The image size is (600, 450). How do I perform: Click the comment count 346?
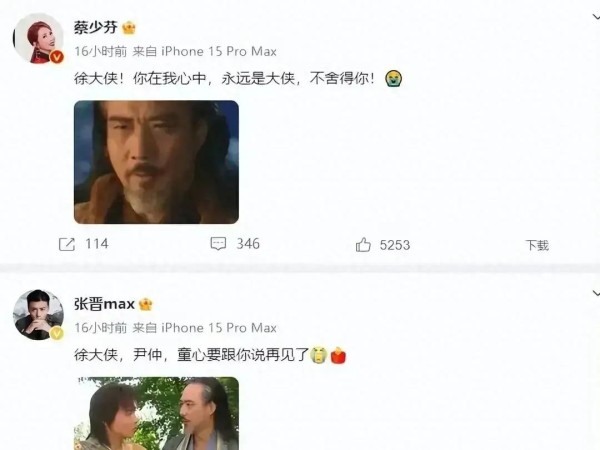coord(248,244)
